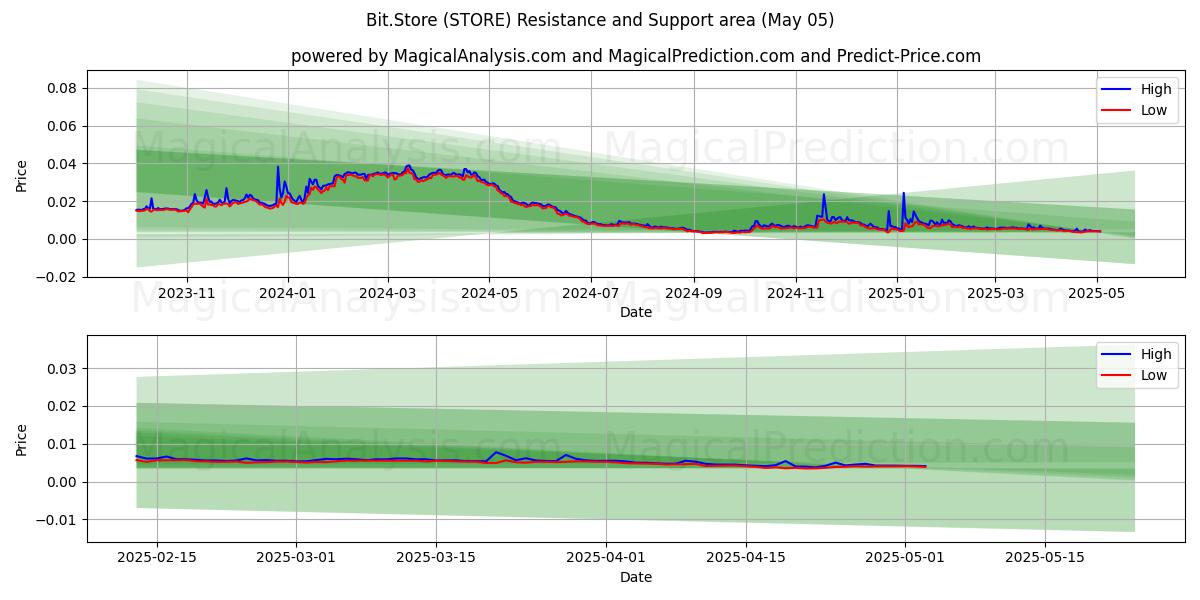Click the '2025-05' x-axis label in top chart
Screen dimensions: 1200x600
[1096, 293]
